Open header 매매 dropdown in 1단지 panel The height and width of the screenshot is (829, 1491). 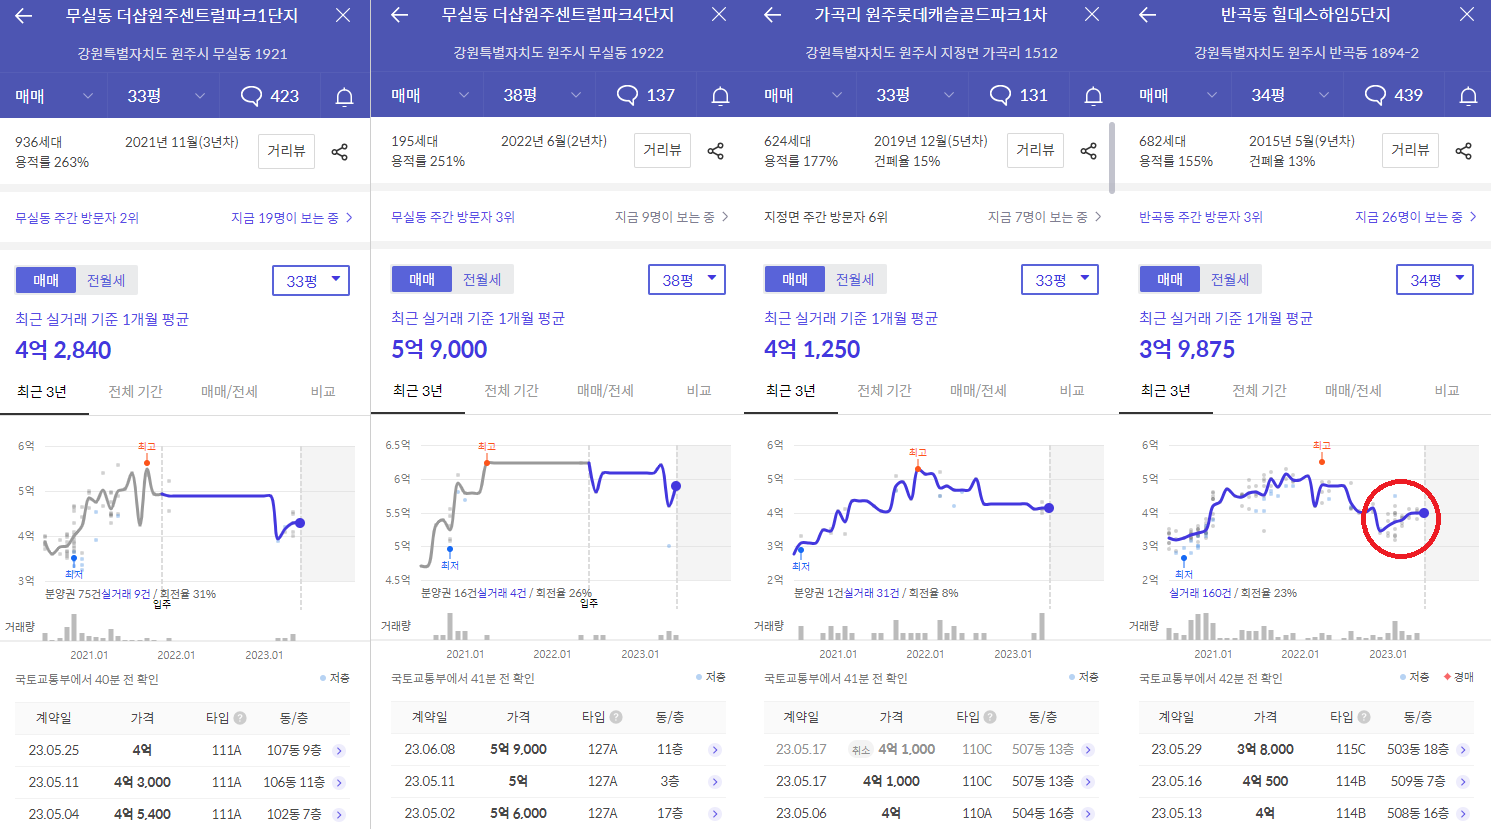click(54, 96)
